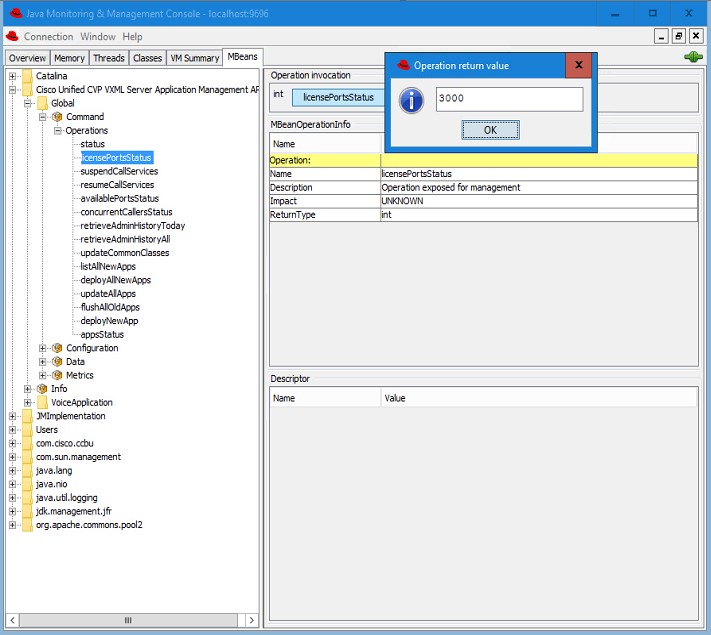The image size is (711, 635).
Task: Expand the Metrics node
Action: [x=43, y=376]
